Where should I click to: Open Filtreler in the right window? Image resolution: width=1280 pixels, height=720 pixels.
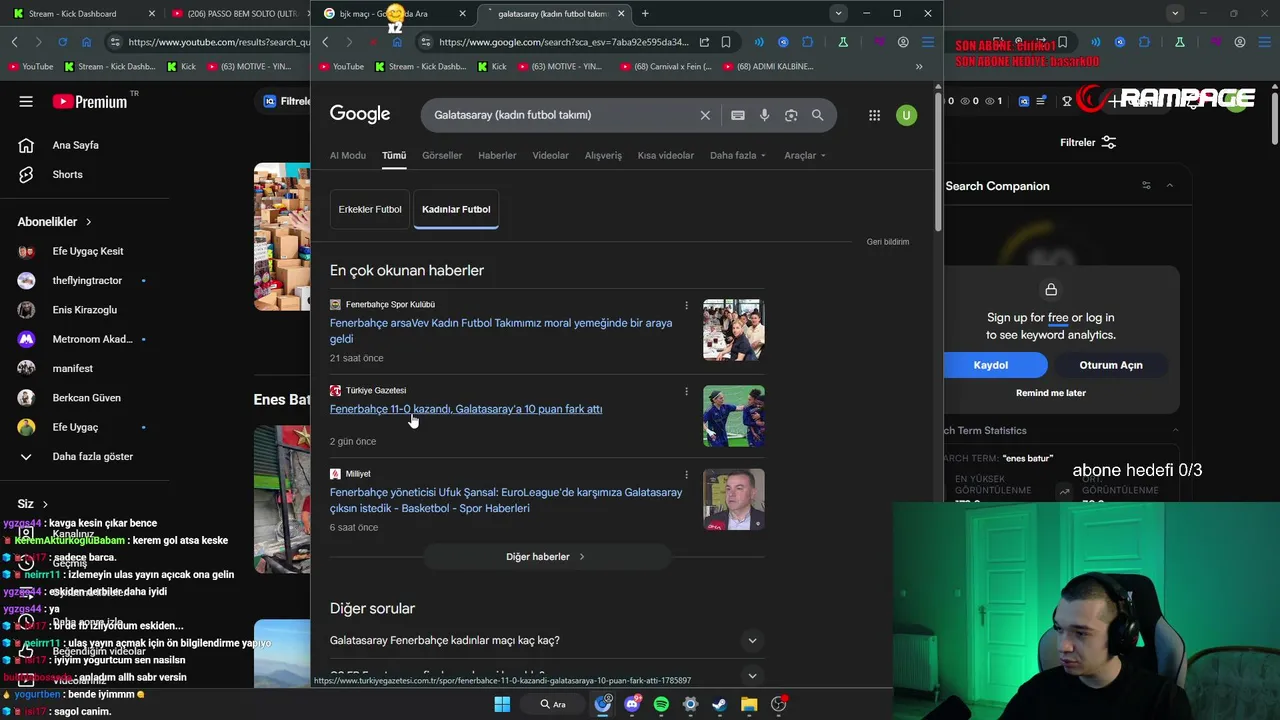(1088, 142)
